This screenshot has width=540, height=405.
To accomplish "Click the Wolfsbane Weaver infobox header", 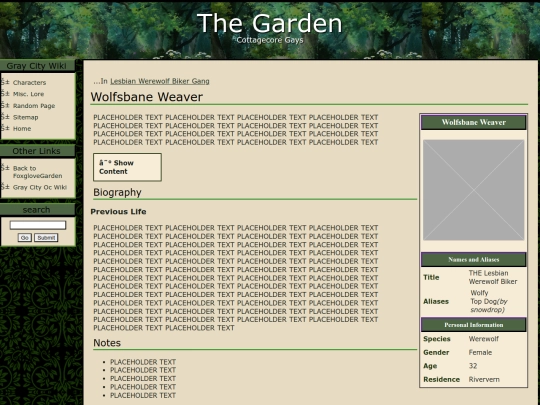I will 474,122.
